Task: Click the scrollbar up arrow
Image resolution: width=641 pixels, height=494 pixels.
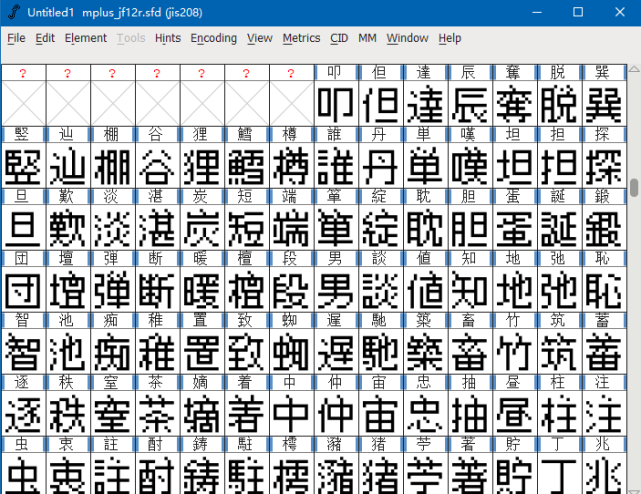Action: click(x=634, y=69)
